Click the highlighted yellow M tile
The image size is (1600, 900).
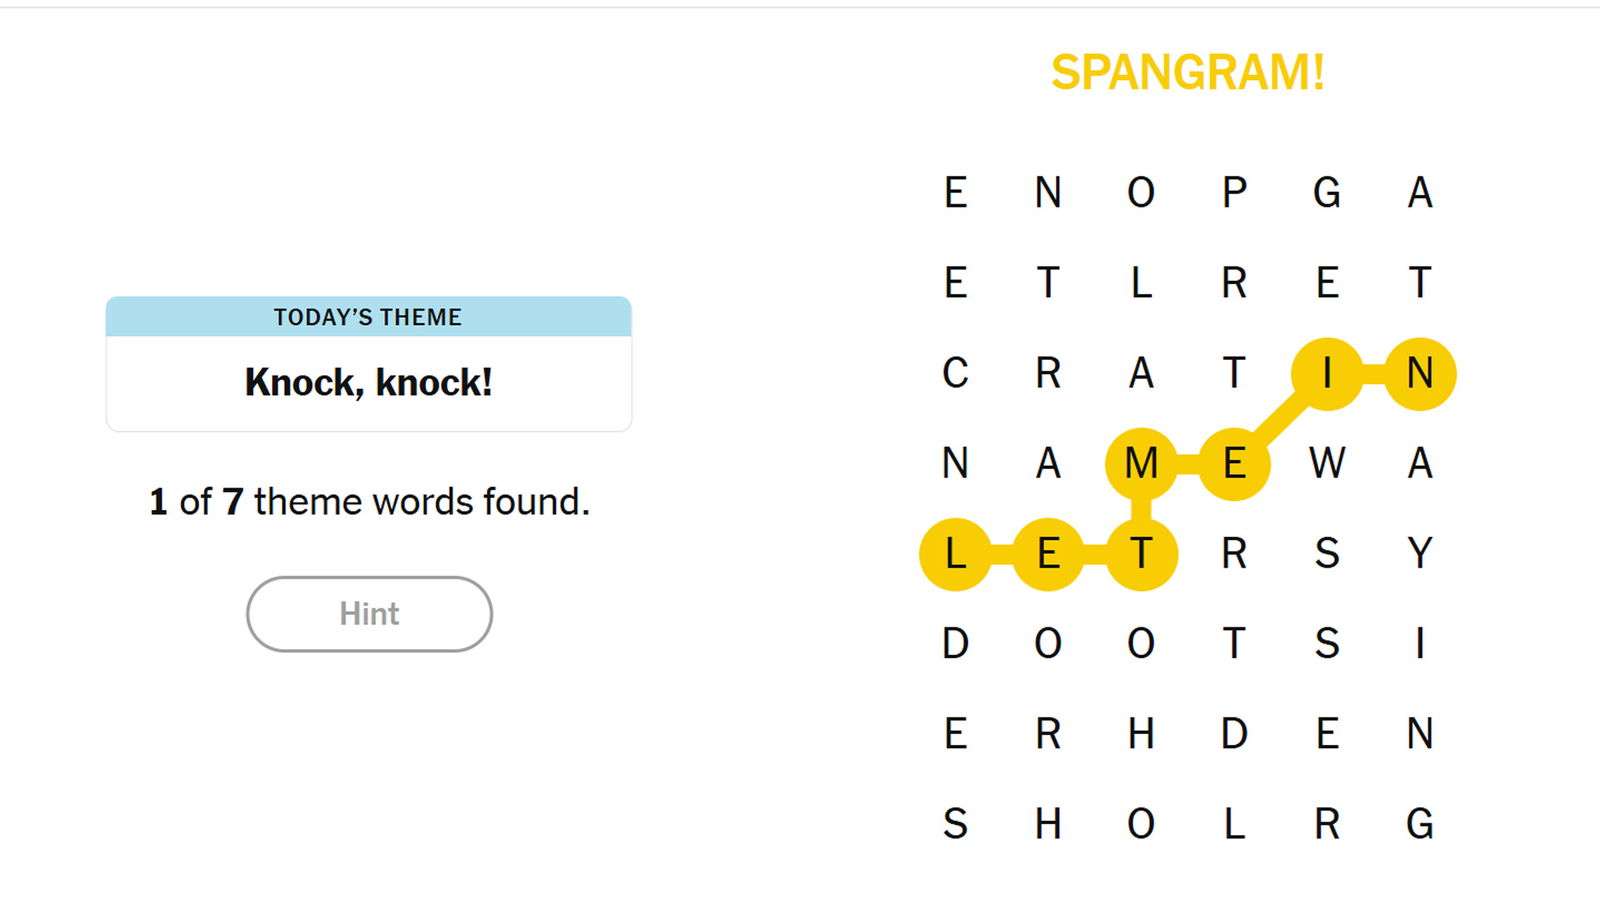tap(1141, 464)
